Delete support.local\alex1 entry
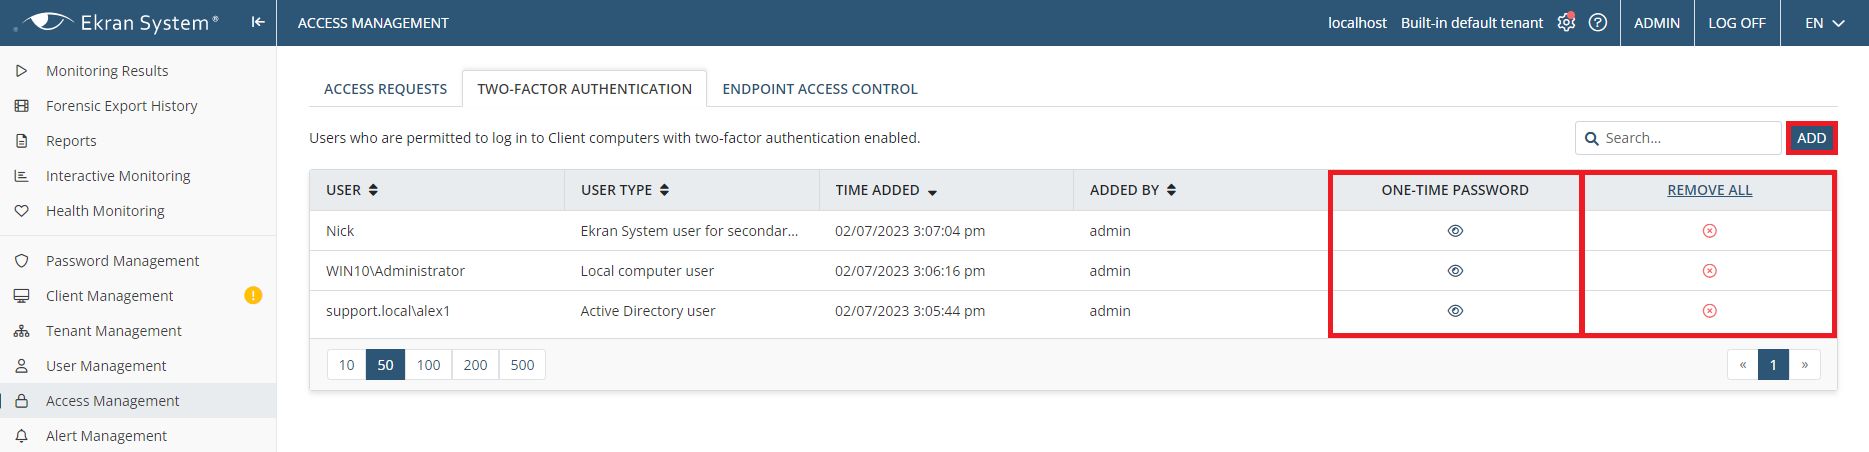 [1709, 311]
